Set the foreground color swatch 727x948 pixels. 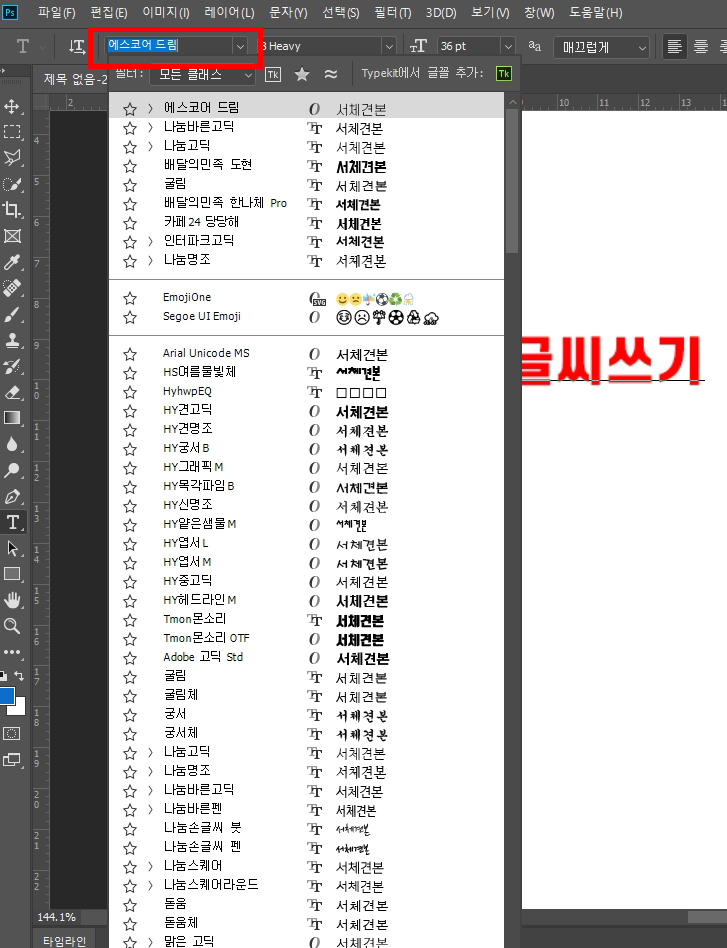click(7, 695)
